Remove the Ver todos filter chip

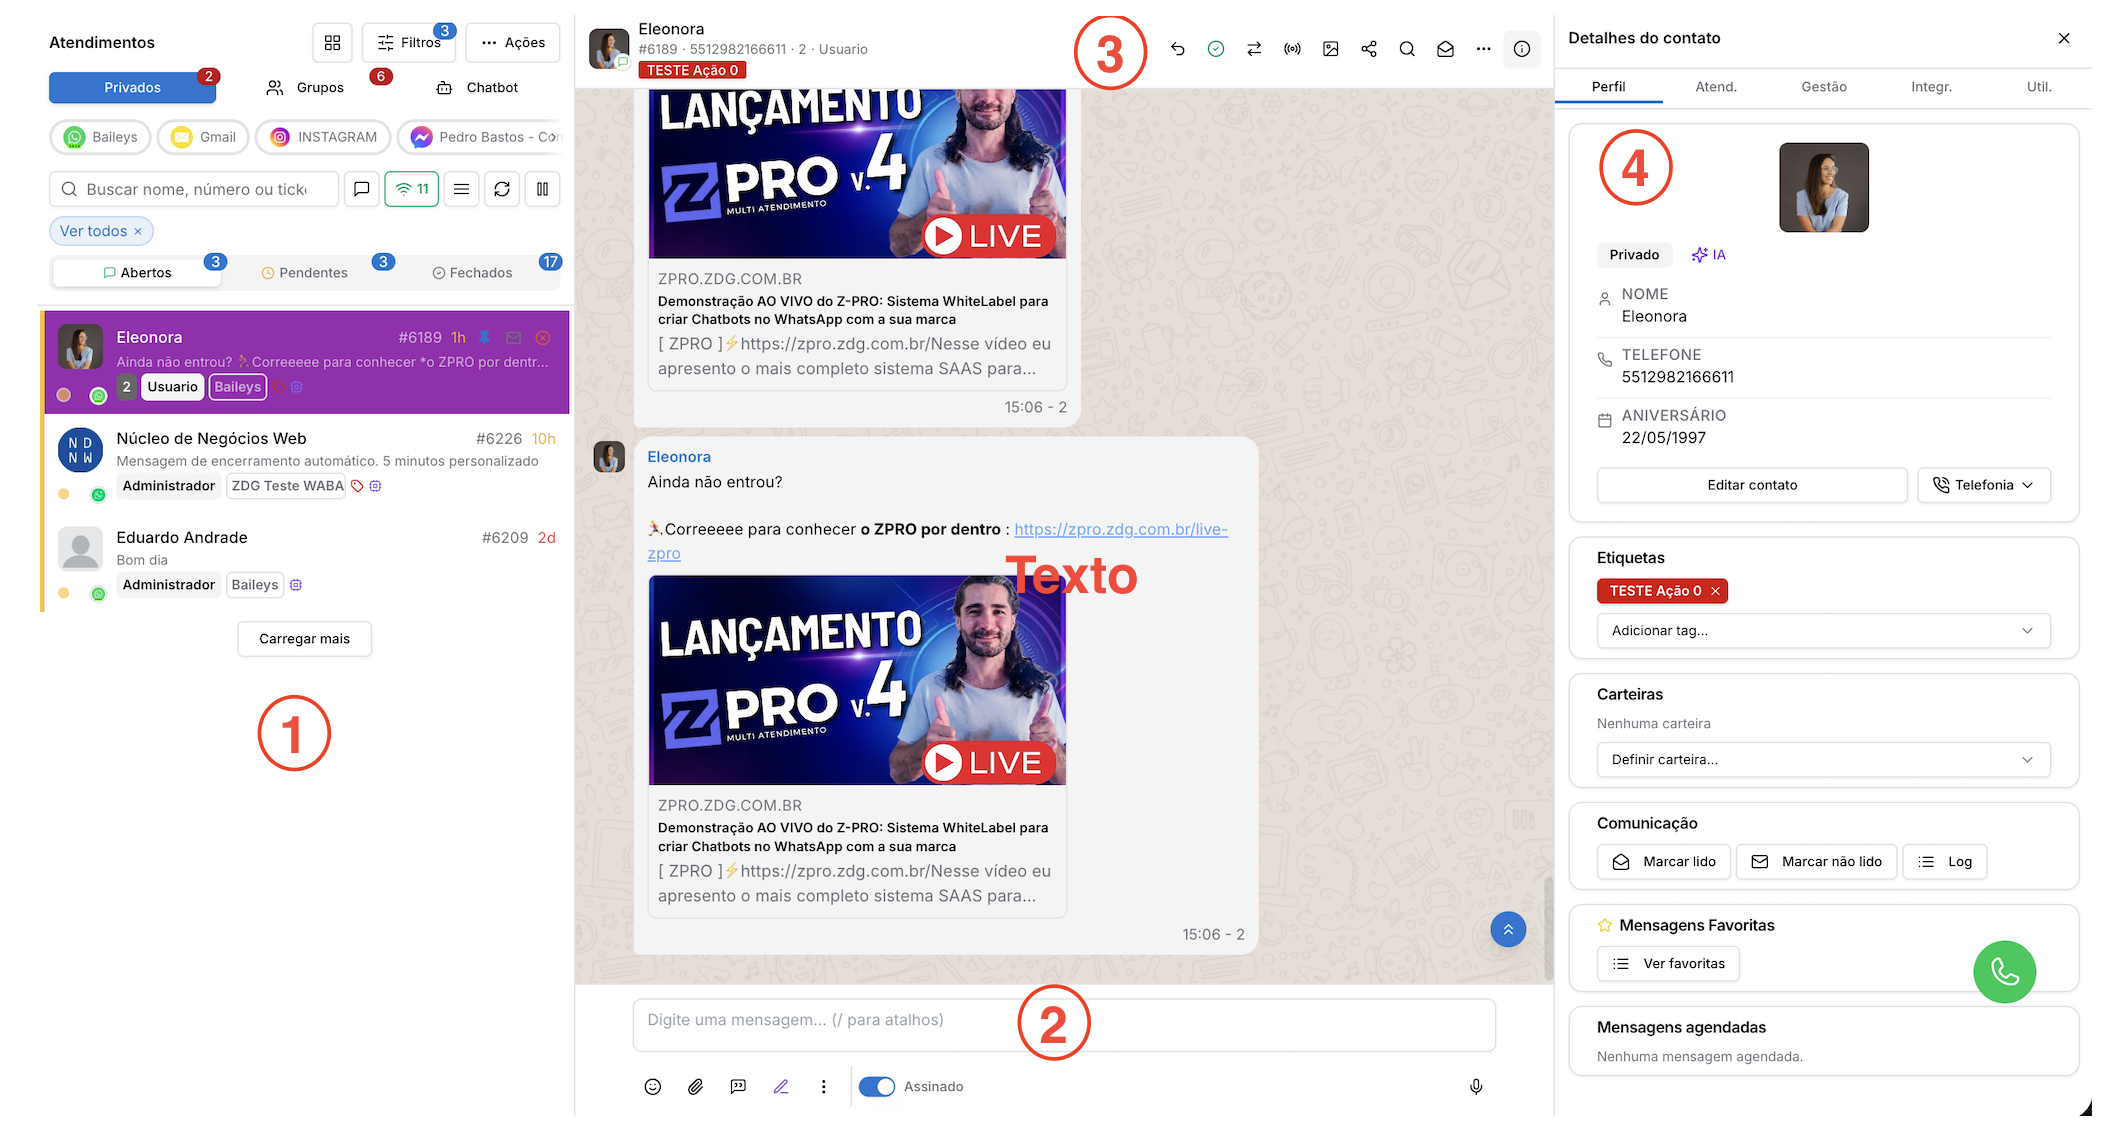[x=138, y=232]
